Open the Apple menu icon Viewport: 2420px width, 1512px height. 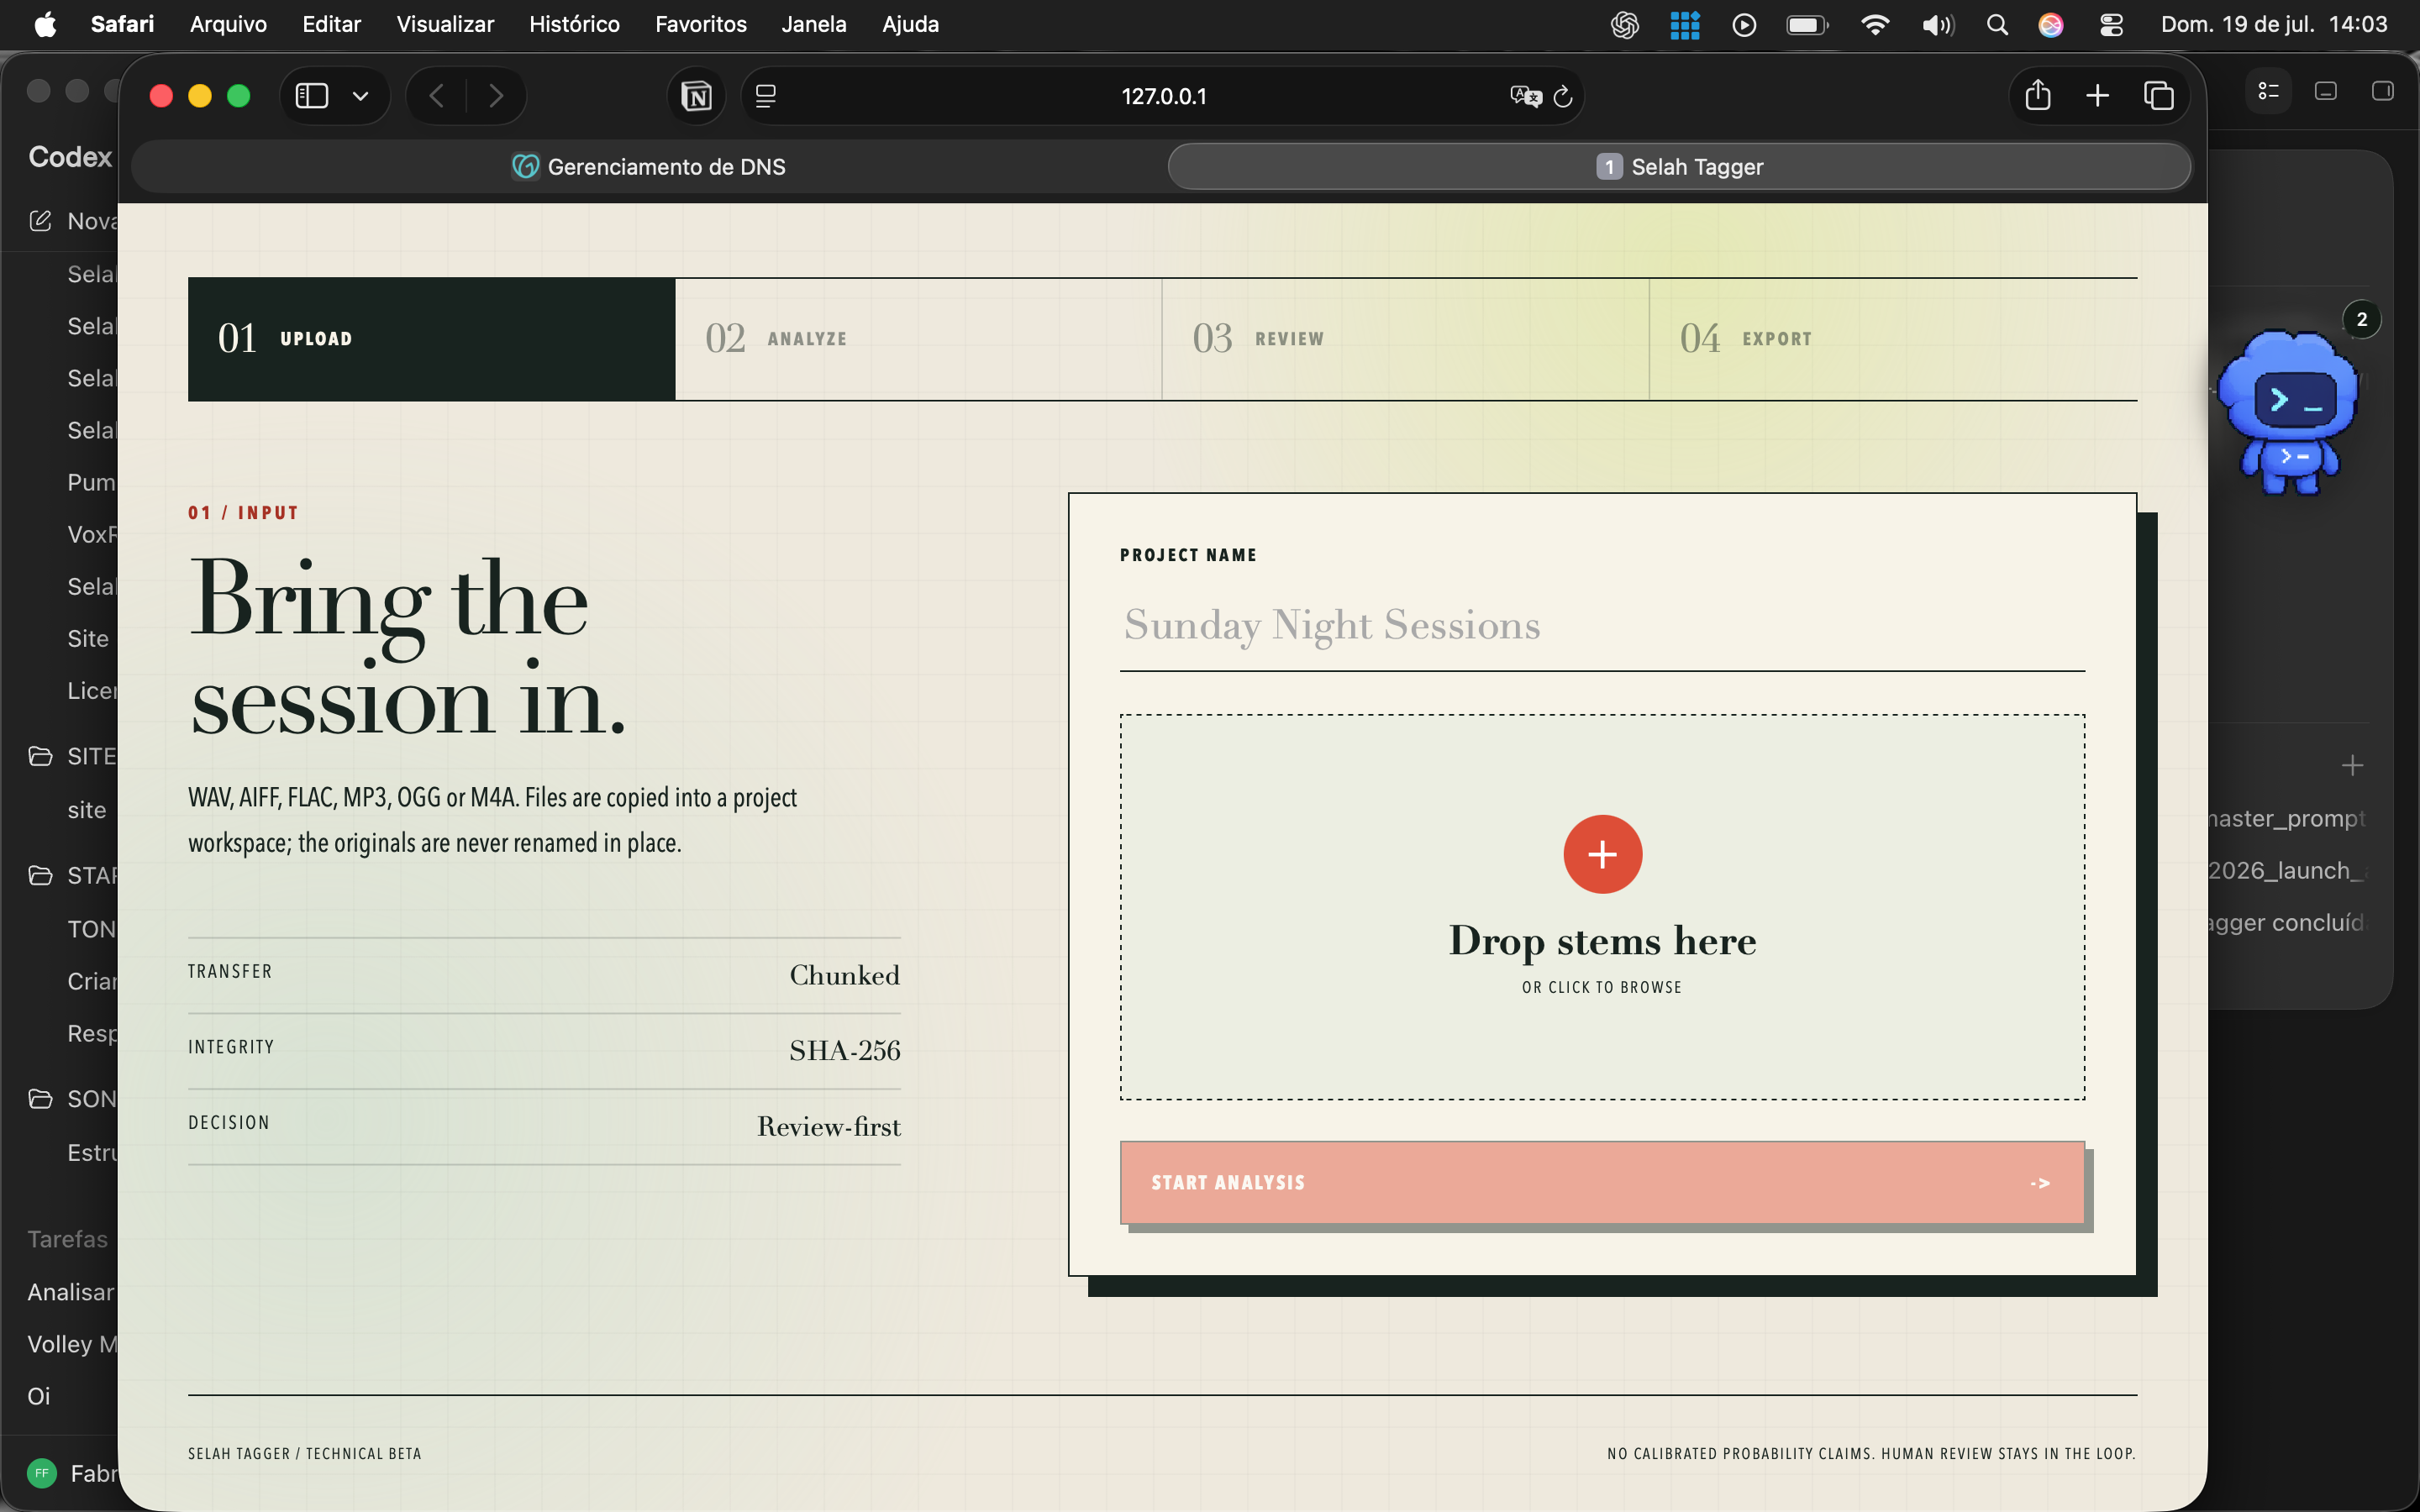tap(45, 24)
